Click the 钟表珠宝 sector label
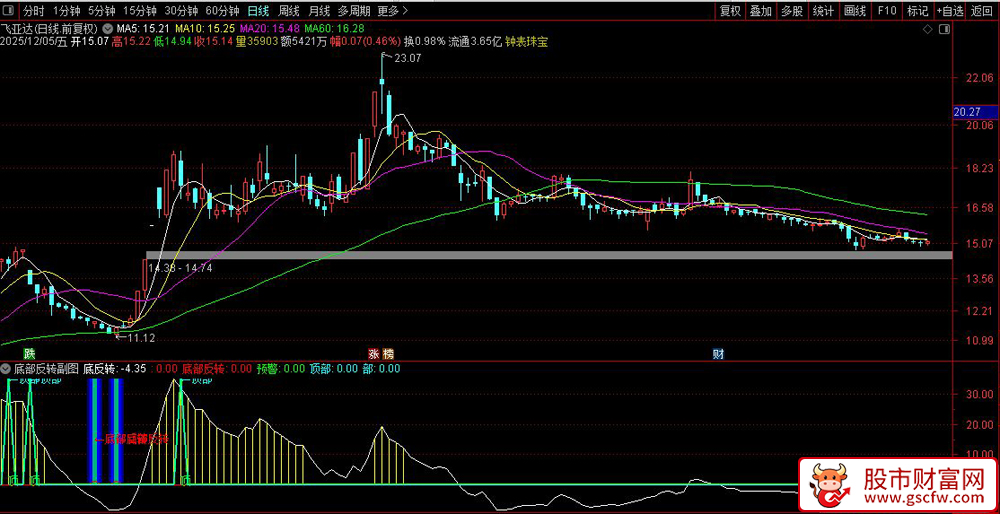1000x514 pixels. pos(526,43)
